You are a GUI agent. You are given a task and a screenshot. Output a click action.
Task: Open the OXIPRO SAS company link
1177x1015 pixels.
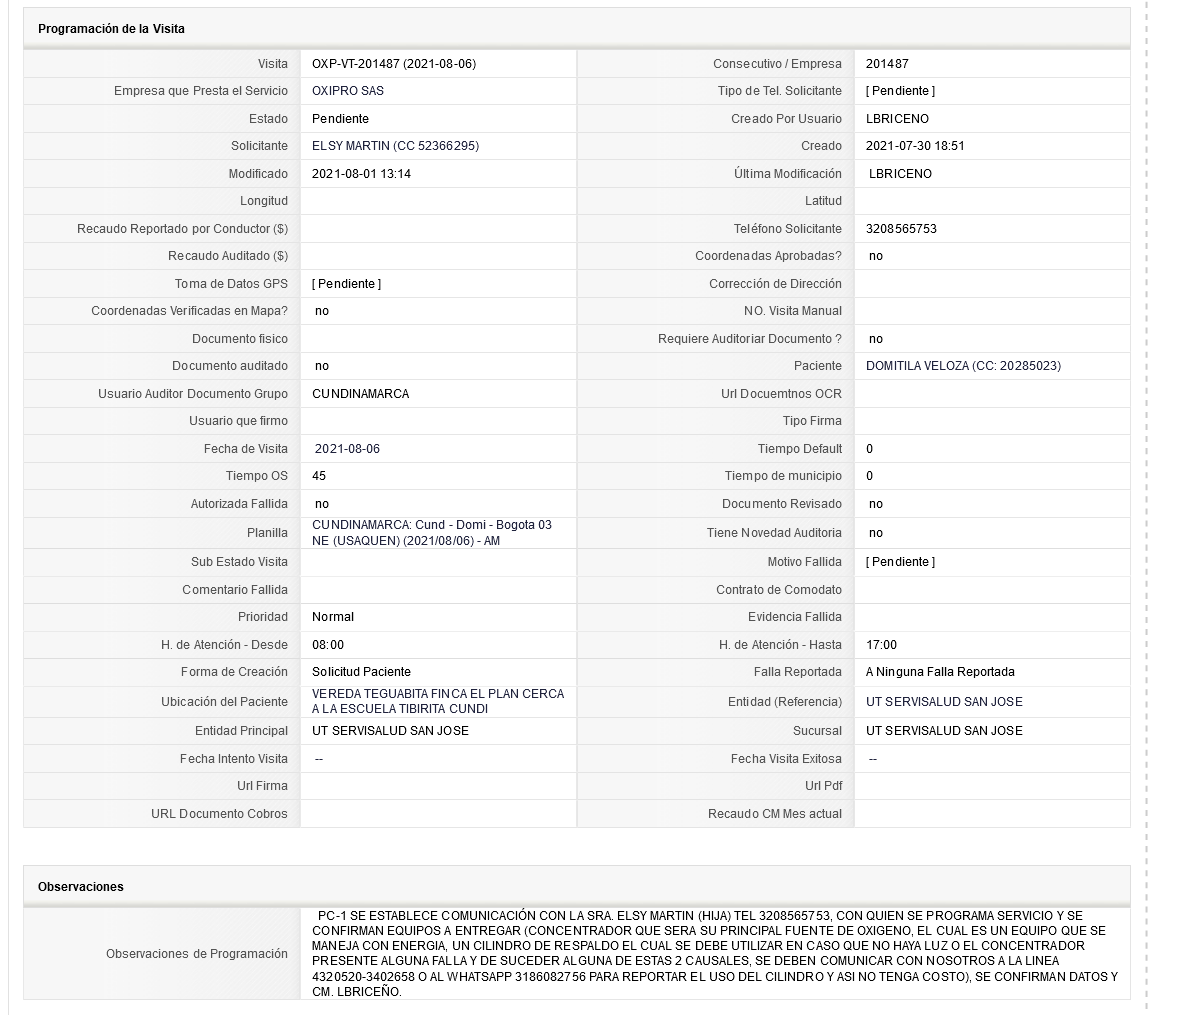[348, 91]
